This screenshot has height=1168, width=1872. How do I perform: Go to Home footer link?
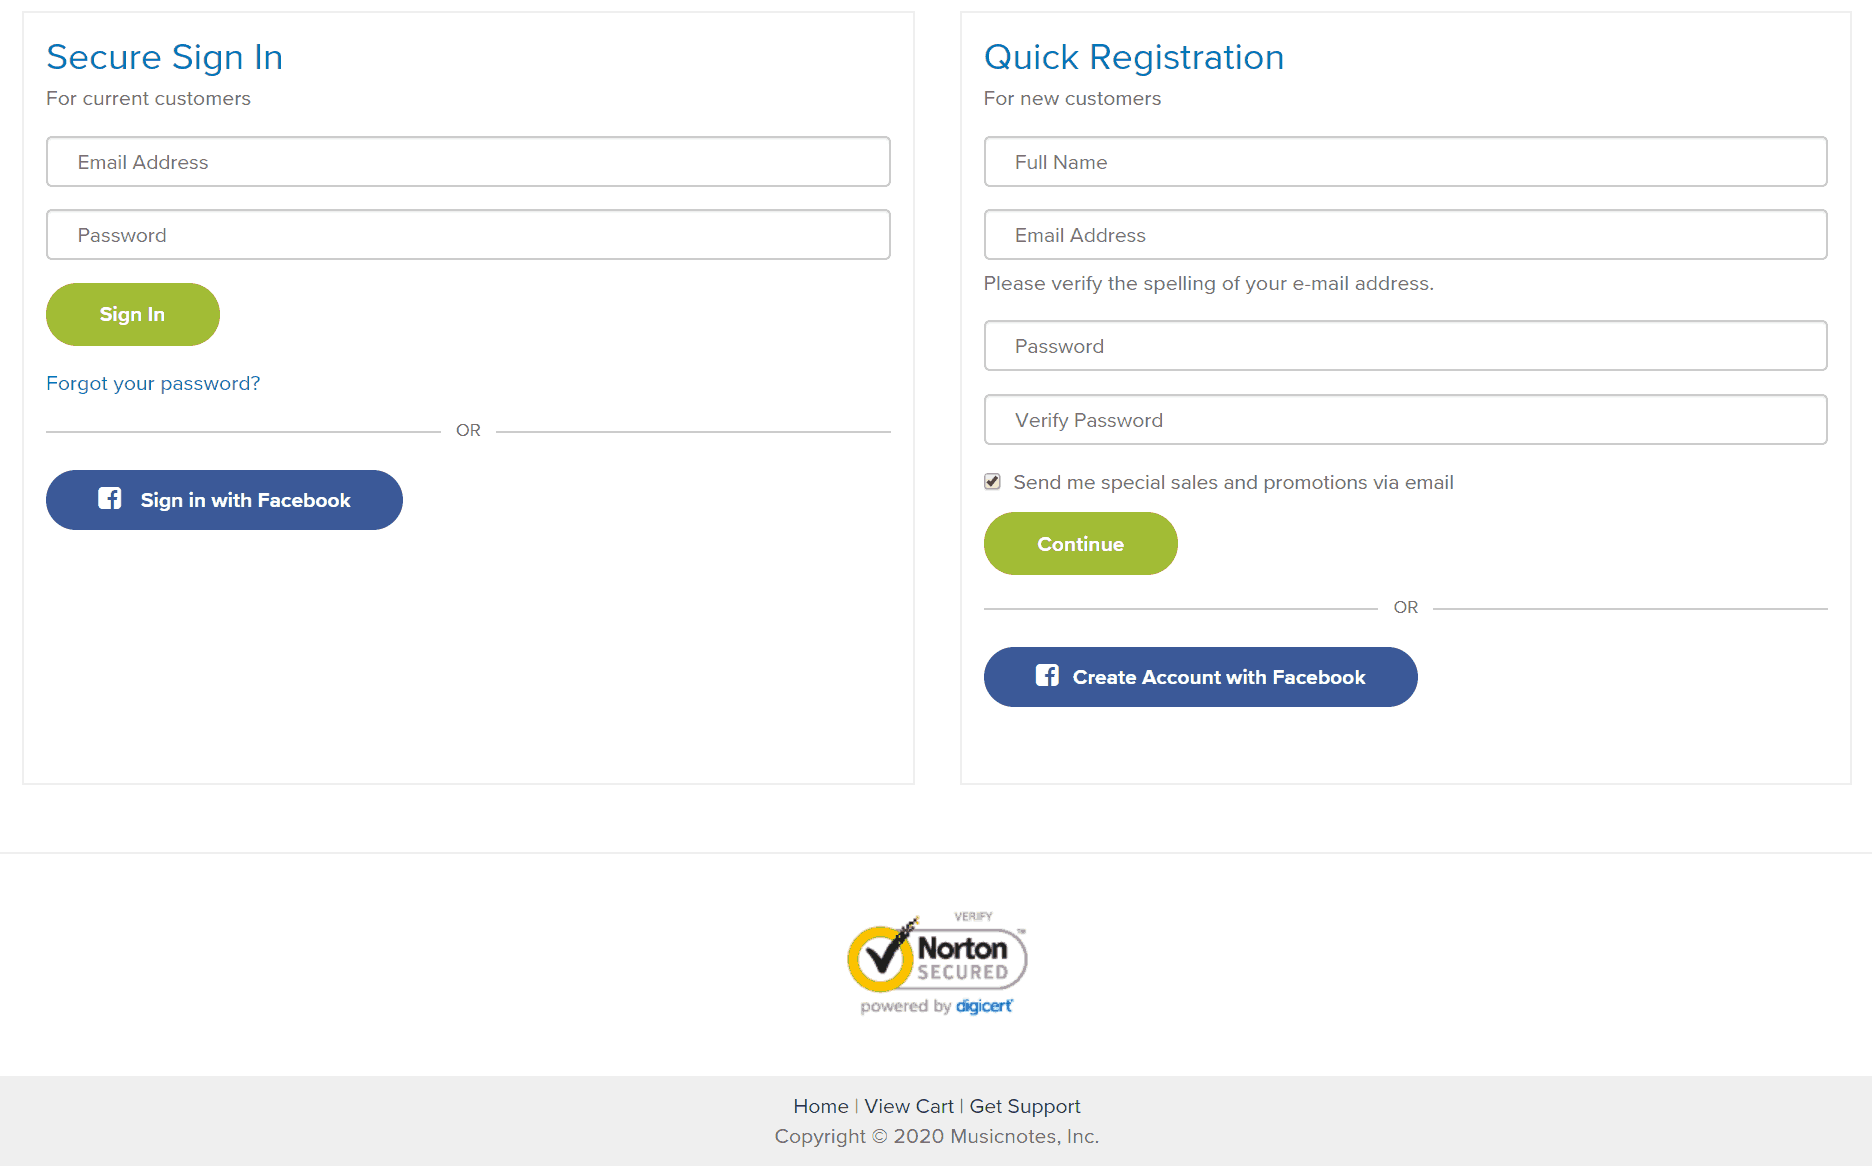click(821, 1106)
